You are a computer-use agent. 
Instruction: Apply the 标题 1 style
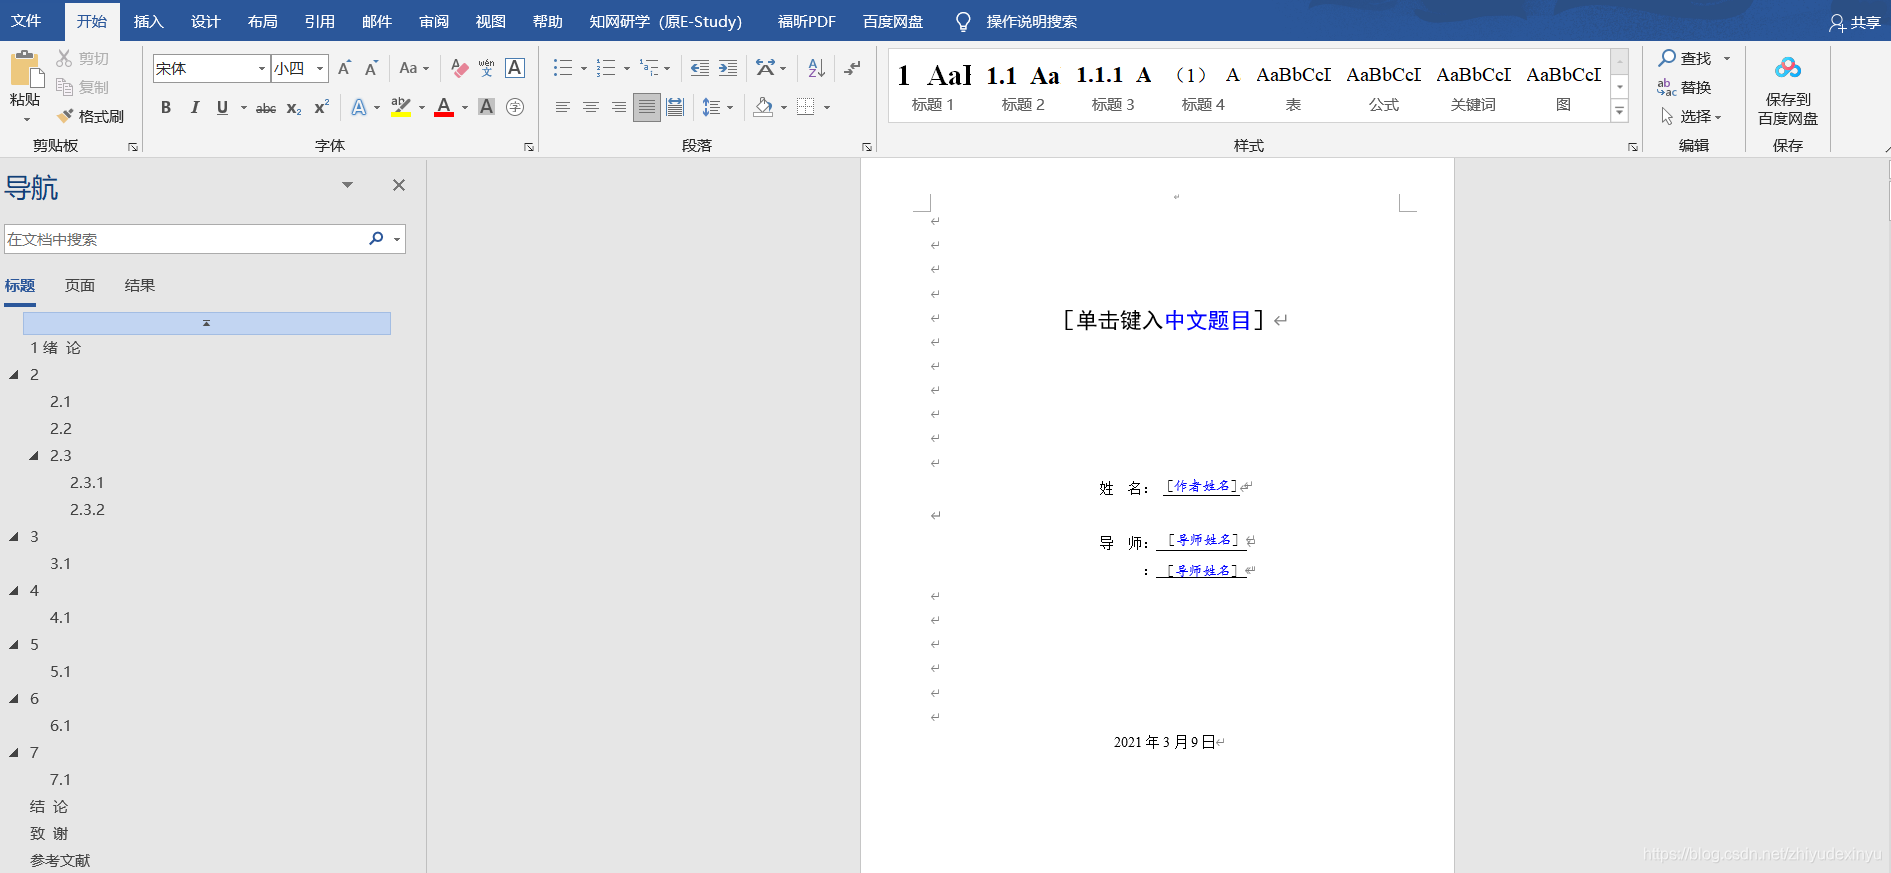(933, 87)
